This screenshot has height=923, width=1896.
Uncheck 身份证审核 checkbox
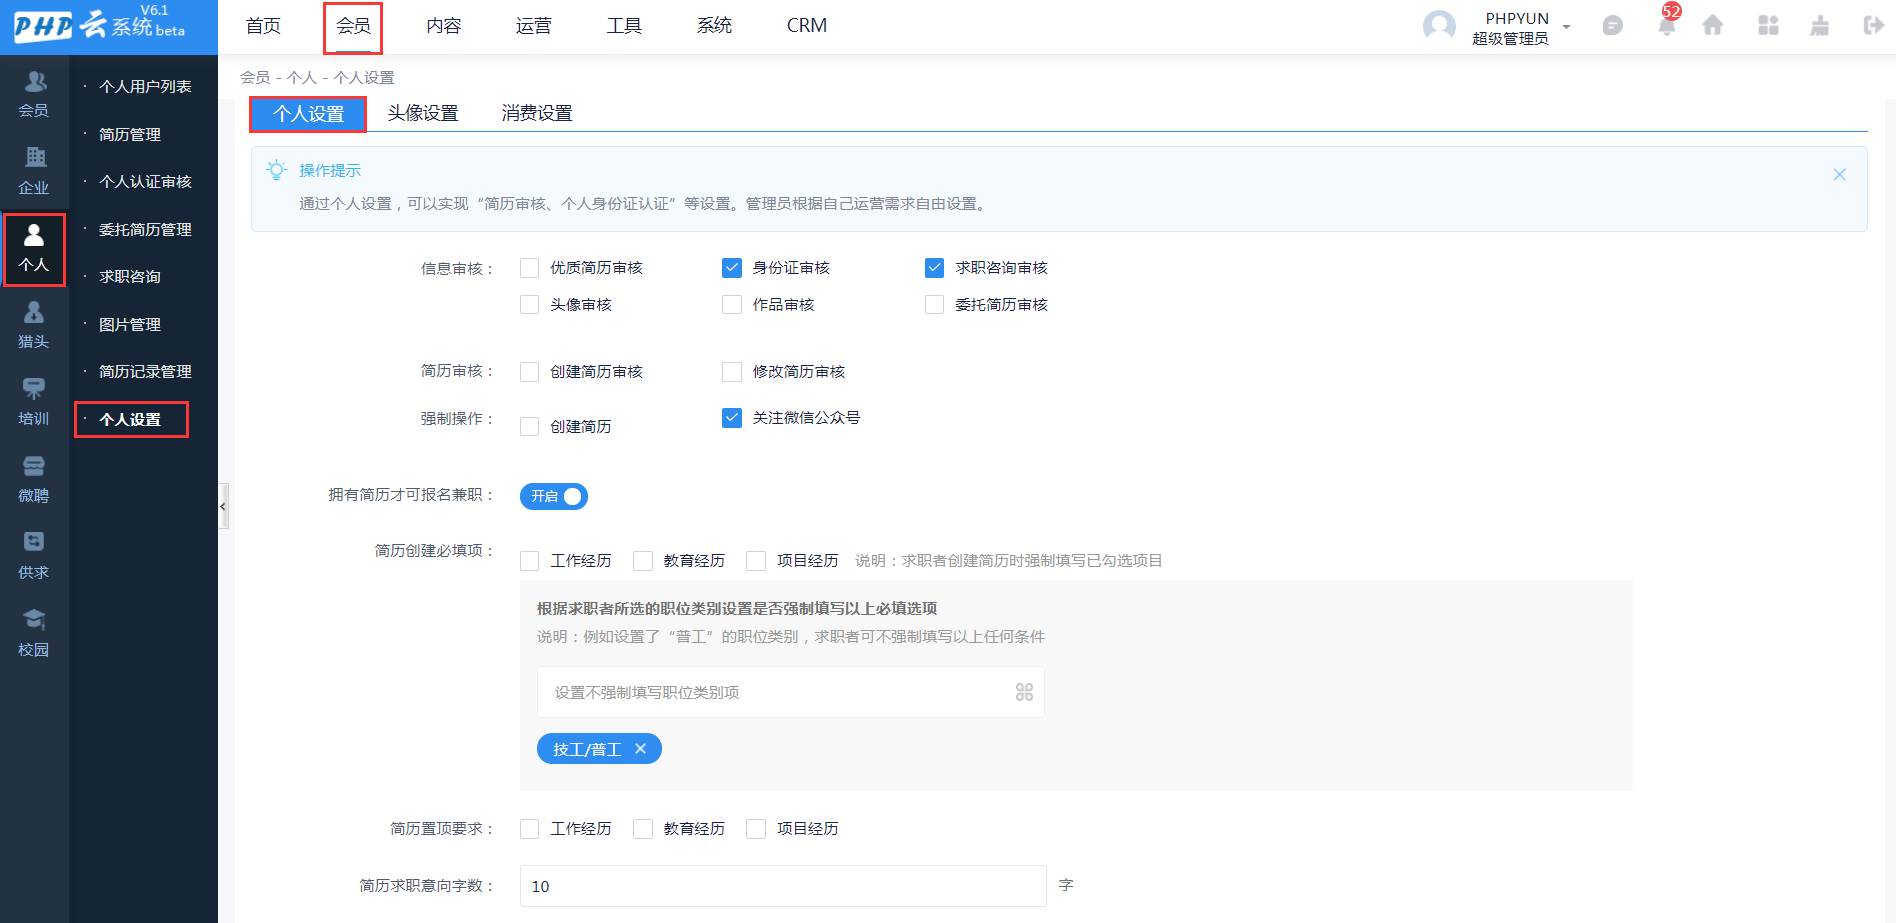(x=732, y=268)
